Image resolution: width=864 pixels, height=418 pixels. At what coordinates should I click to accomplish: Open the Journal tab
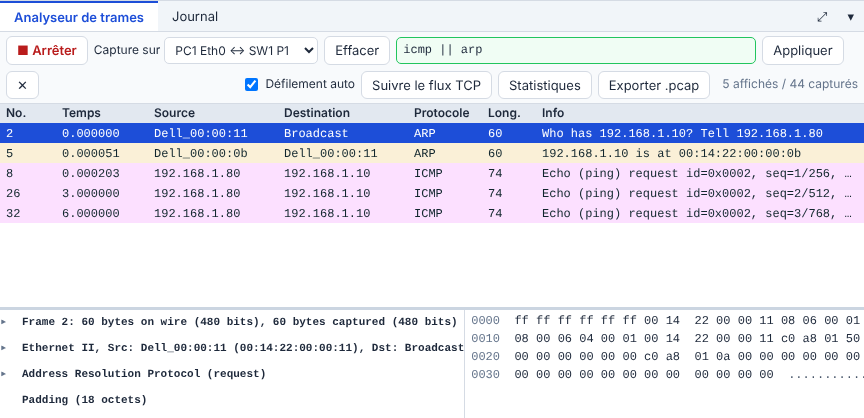[195, 17]
